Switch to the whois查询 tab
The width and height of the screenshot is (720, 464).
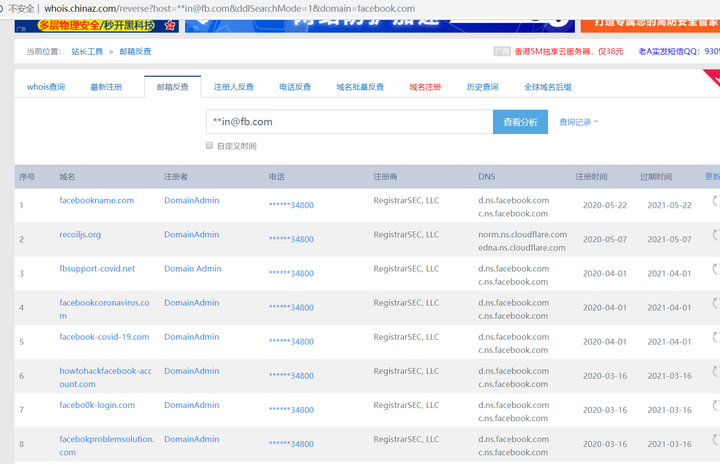click(46, 87)
